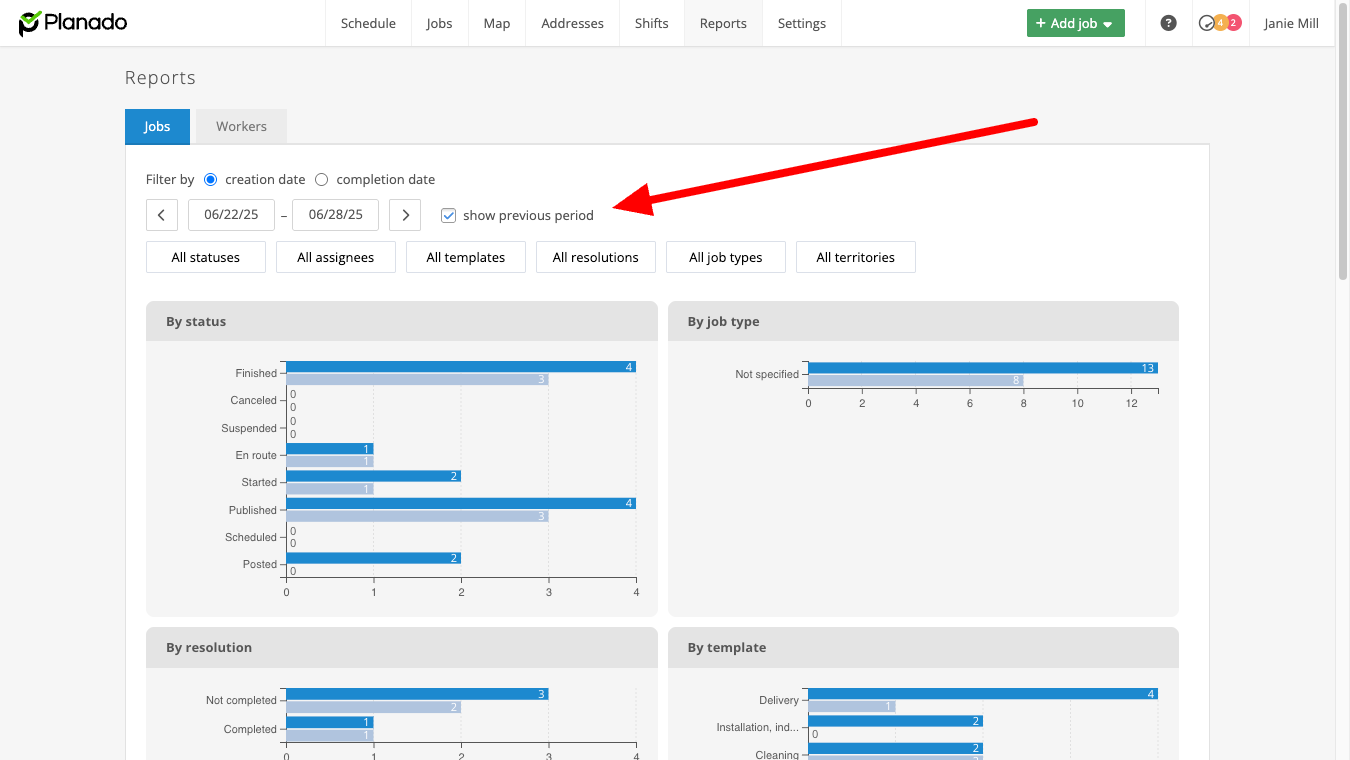Viewport: 1350px width, 760px height.
Task: Click the Posted status bar
Action: (x=374, y=558)
